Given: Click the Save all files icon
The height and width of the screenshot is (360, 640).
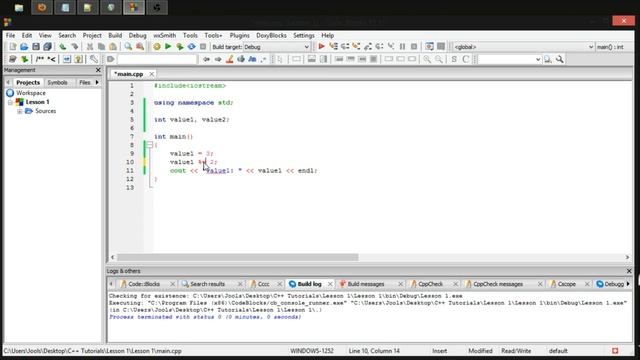Looking at the screenshot, I should [x=47, y=47].
